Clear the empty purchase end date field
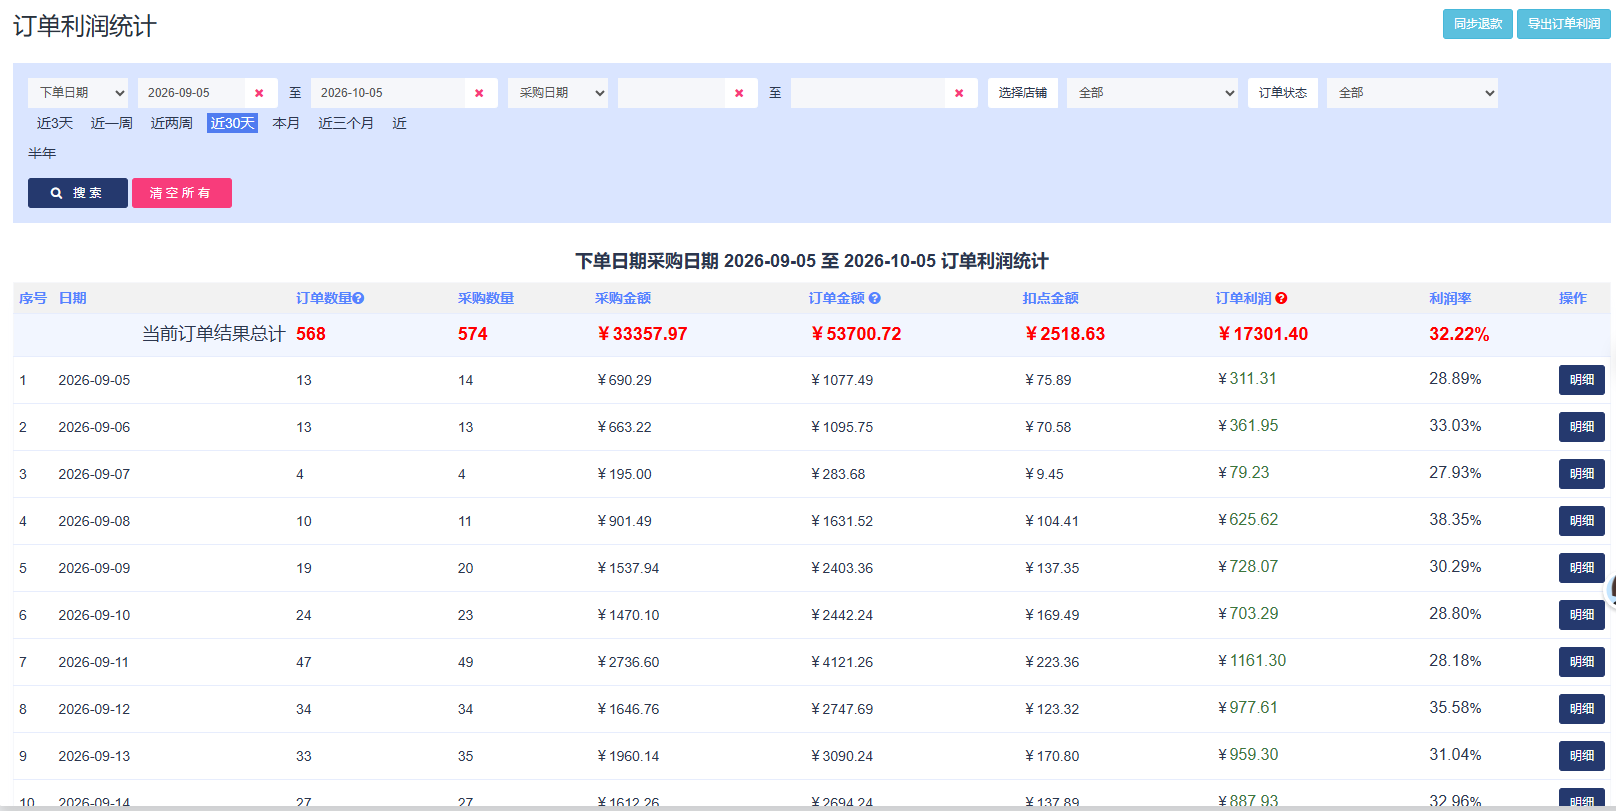 (959, 93)
